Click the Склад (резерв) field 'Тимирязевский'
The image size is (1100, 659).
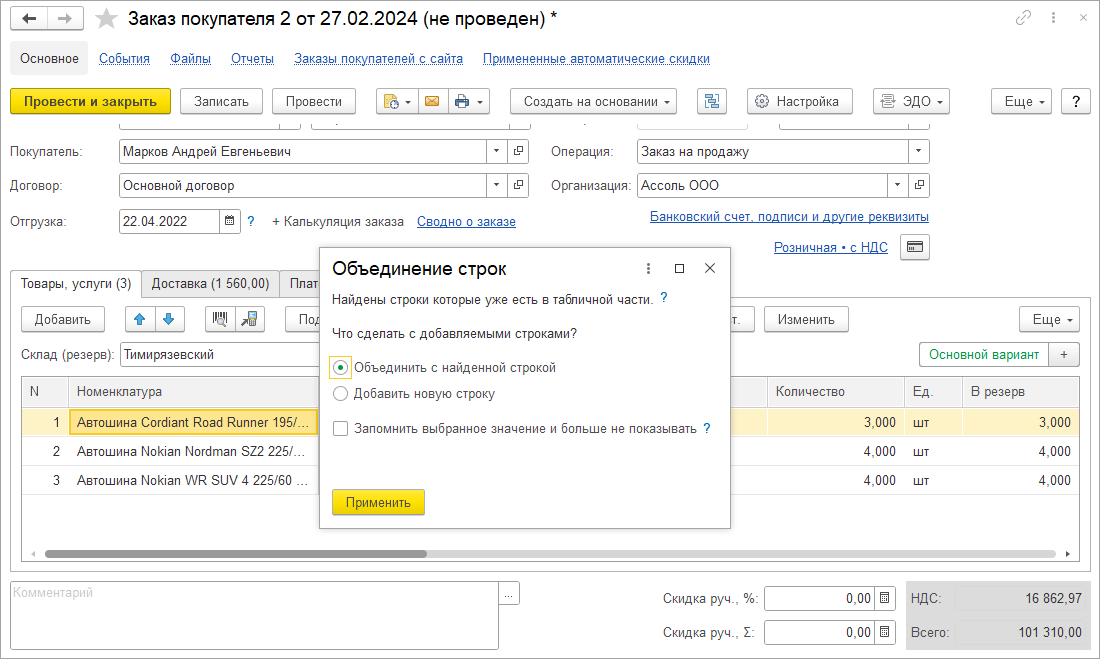[x=220, y=354]
